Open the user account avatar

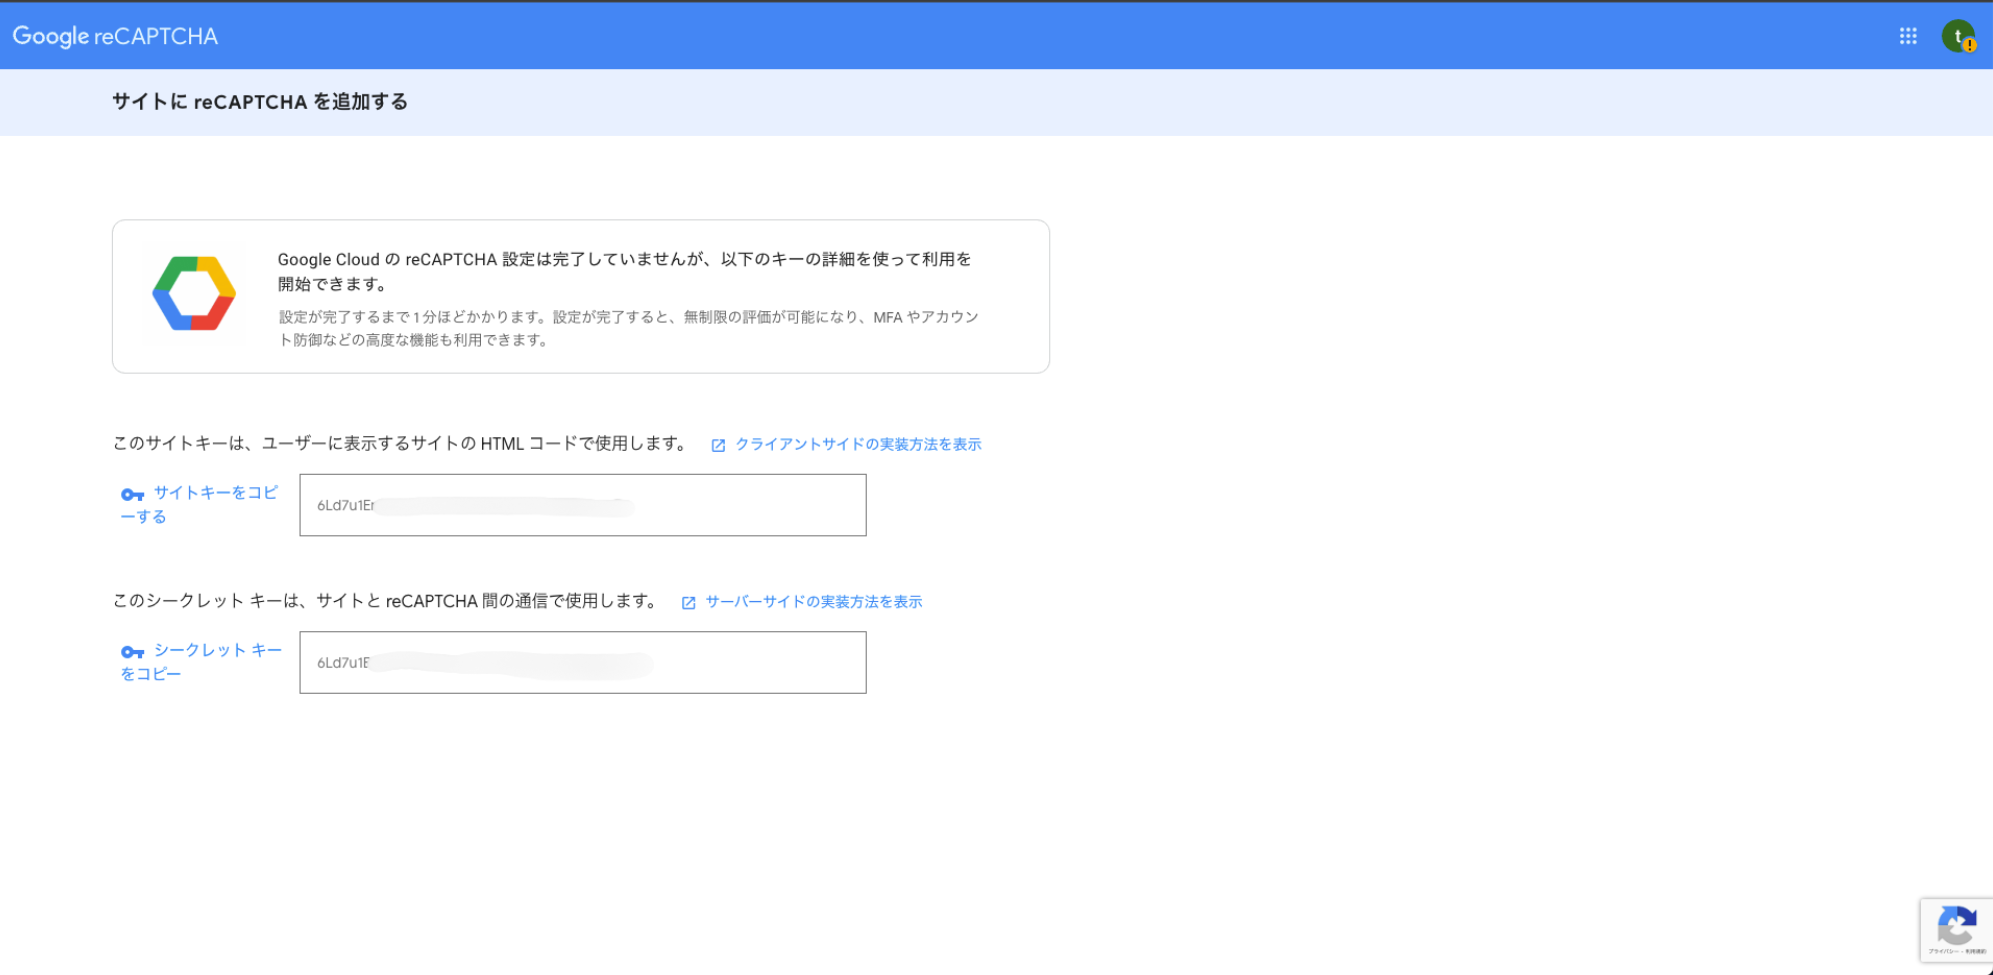click(1958, 36)
